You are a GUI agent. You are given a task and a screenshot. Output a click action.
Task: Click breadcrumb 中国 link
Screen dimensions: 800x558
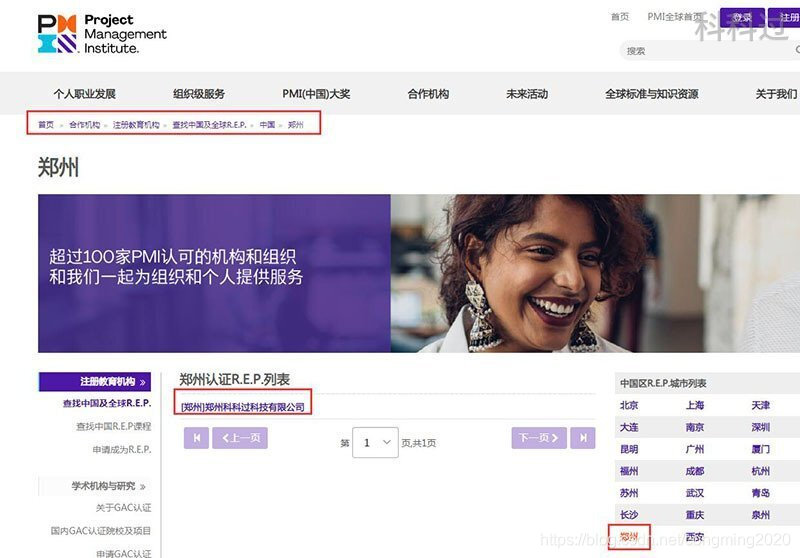pos(267,124)
